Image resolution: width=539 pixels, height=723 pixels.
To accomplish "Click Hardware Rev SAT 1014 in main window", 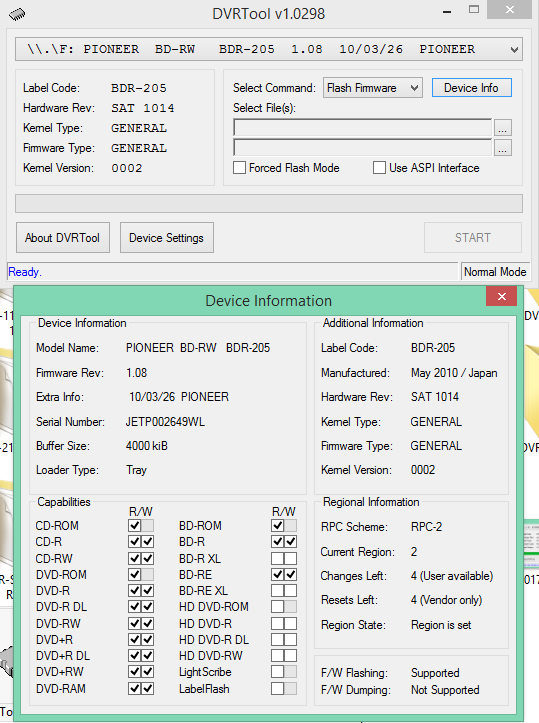I will 143,108.
